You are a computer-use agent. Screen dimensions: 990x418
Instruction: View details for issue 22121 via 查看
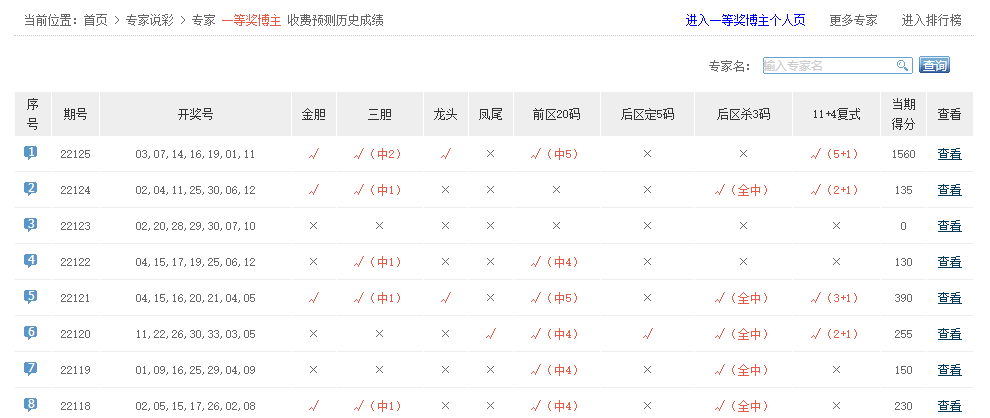[x=949, y=298]
